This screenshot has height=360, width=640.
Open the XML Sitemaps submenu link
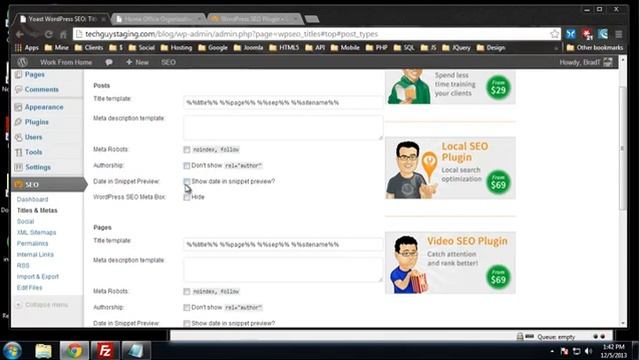click(36, 232)
